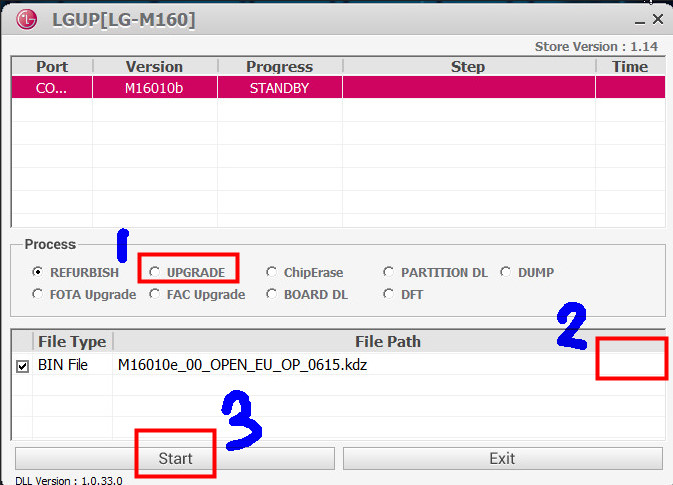The image size is (673, 485).
Task: Select the BOARD DL radio button
Action: tap(271, 294)
